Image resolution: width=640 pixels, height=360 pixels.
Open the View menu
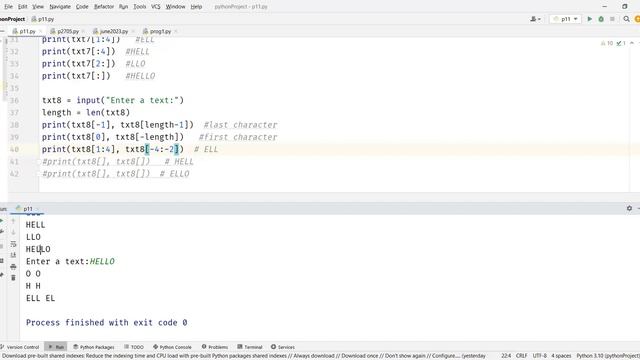38,7
